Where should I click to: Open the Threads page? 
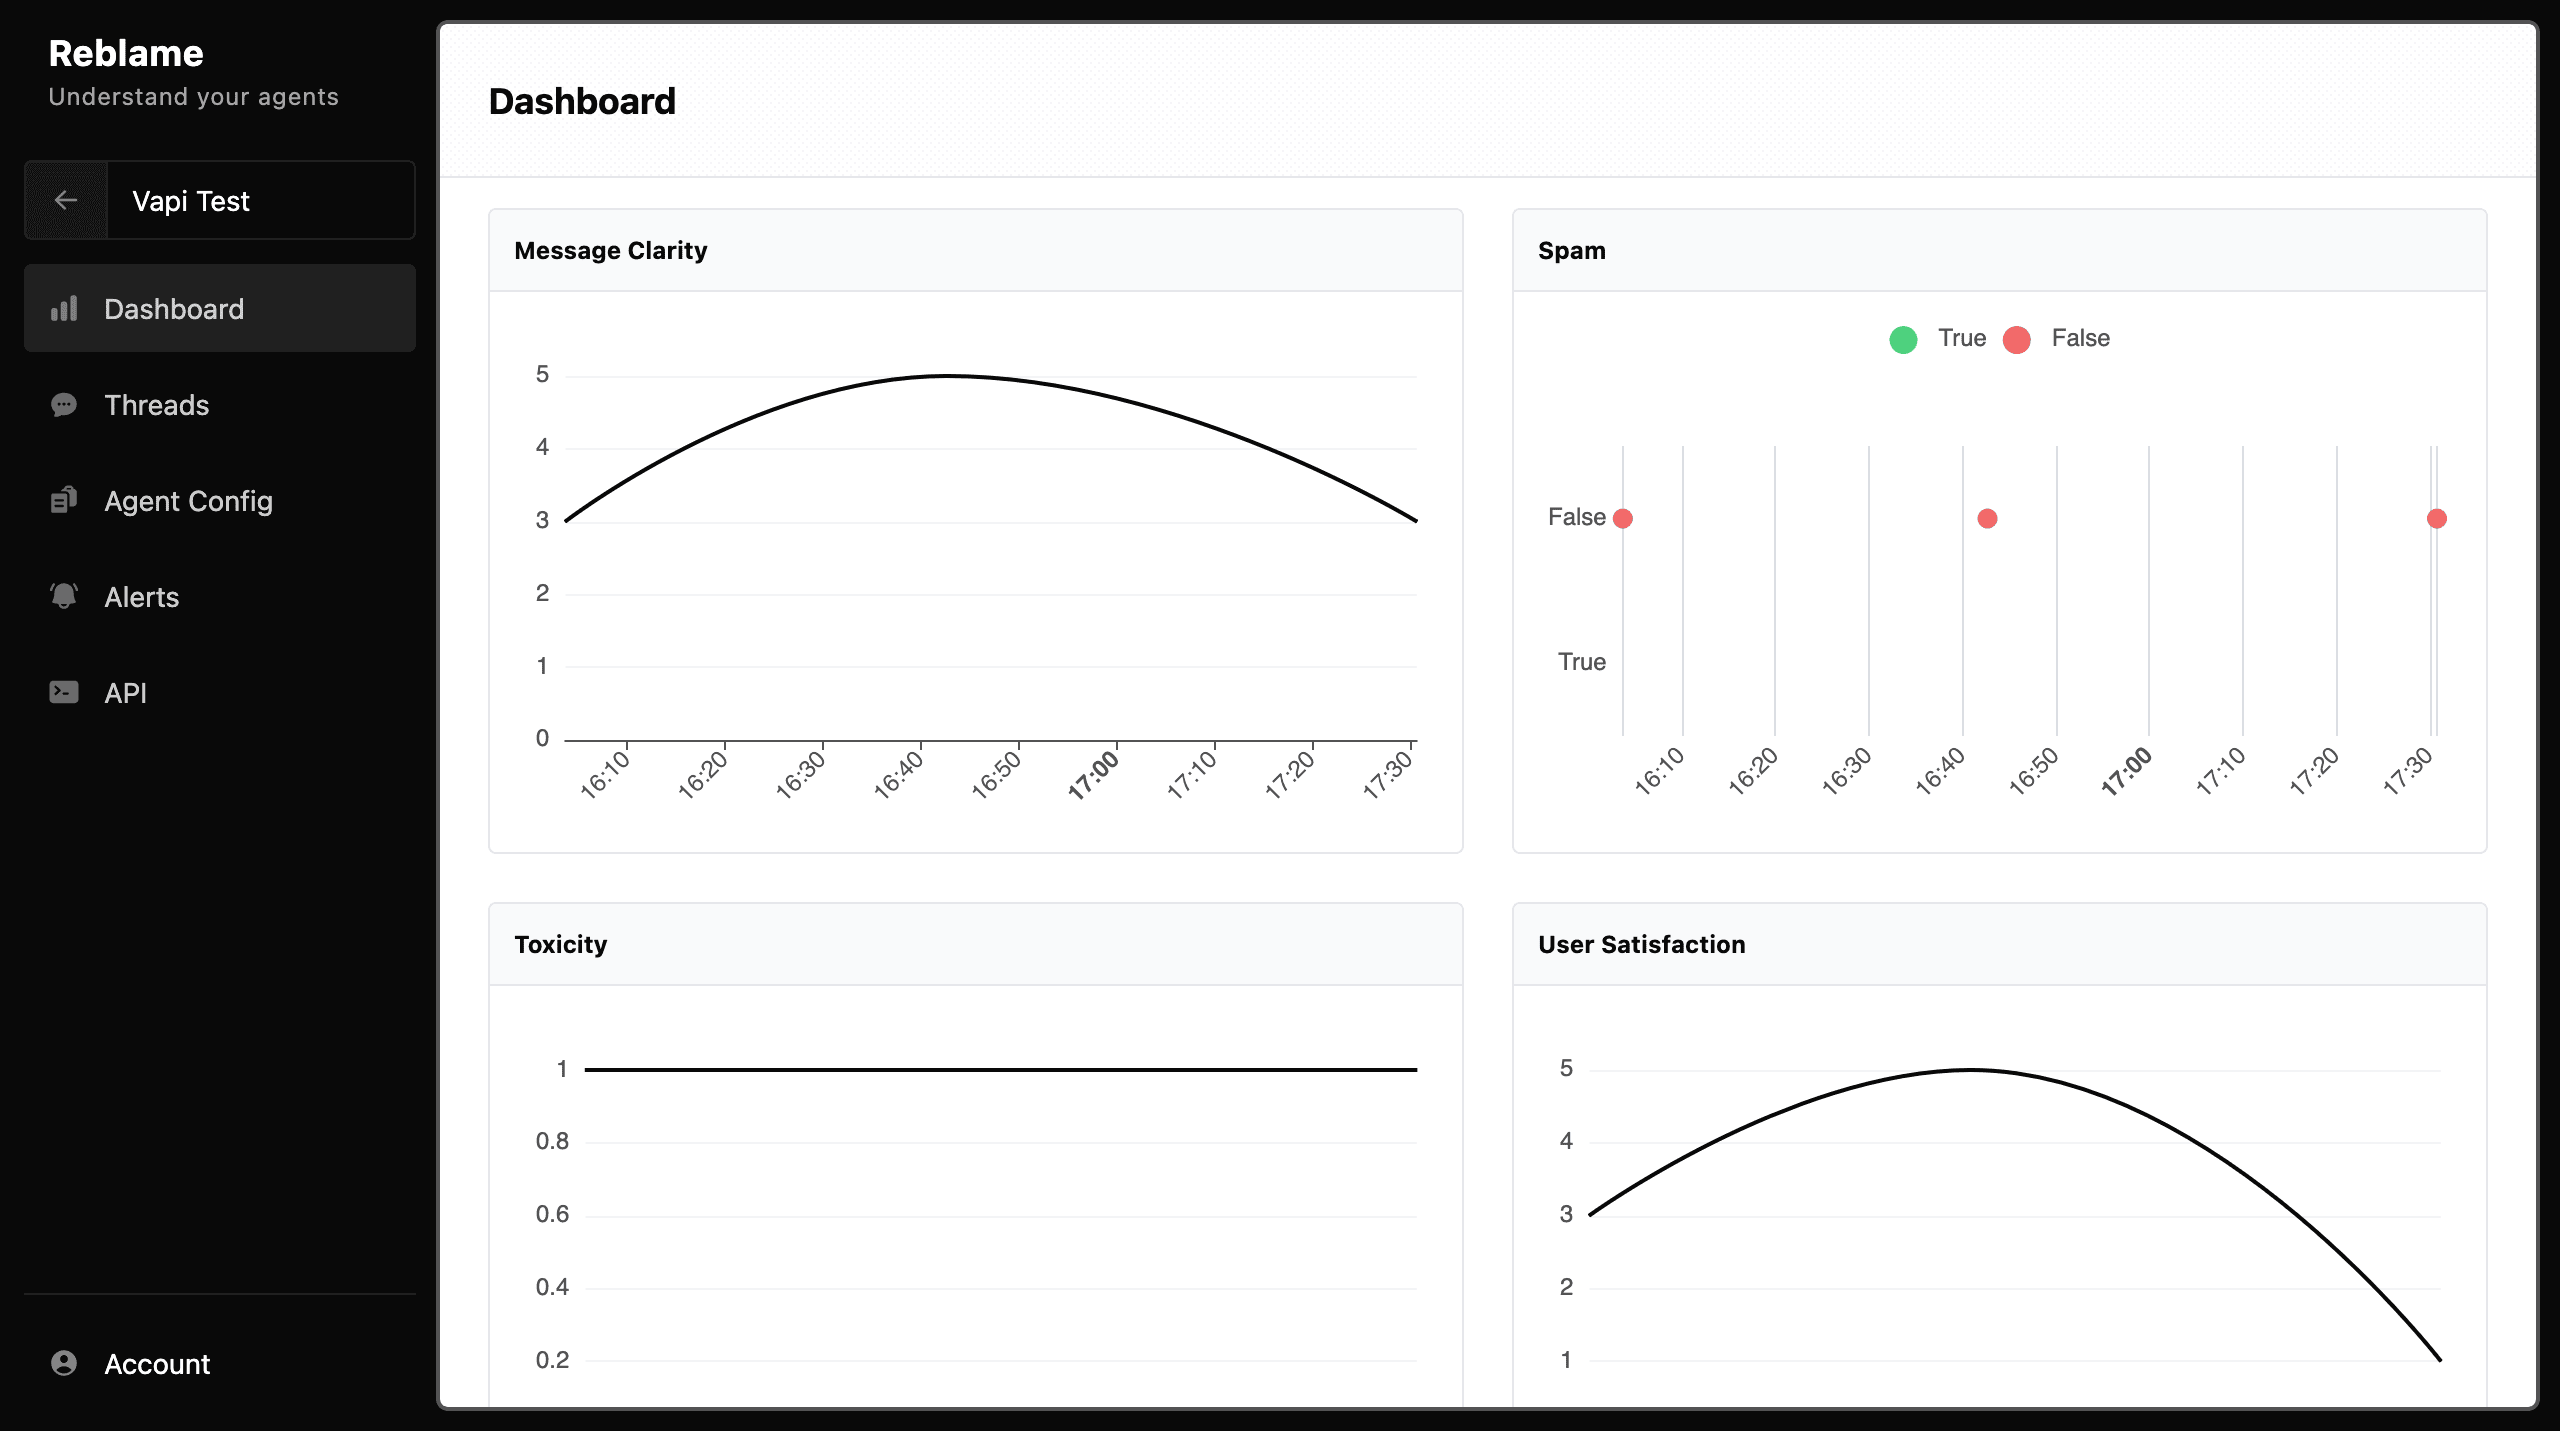click(157, 405)
